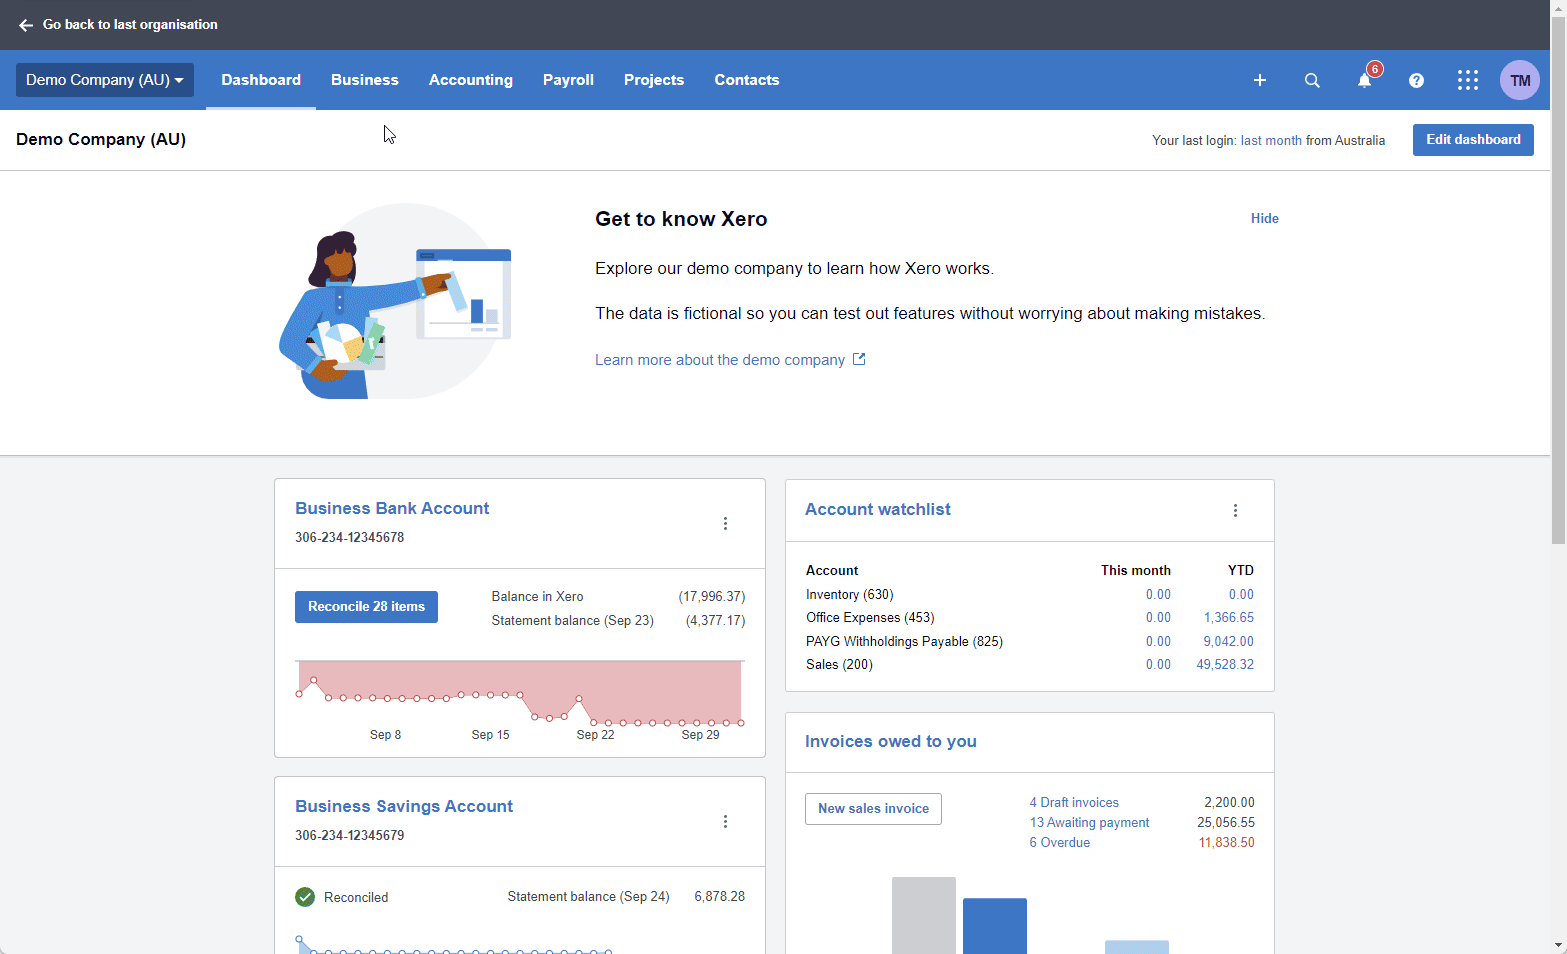Open the TM user profile avatar
Image resolution: width=1567 pixels, height=954 pixels.
pos(1520,80)
